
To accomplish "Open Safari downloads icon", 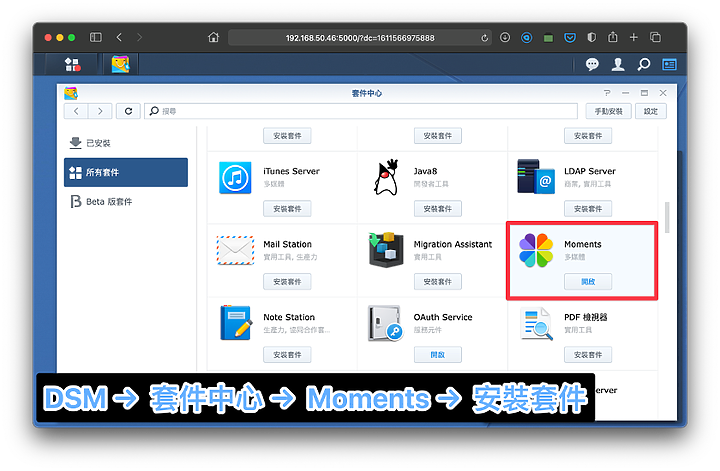I will 505,38.
